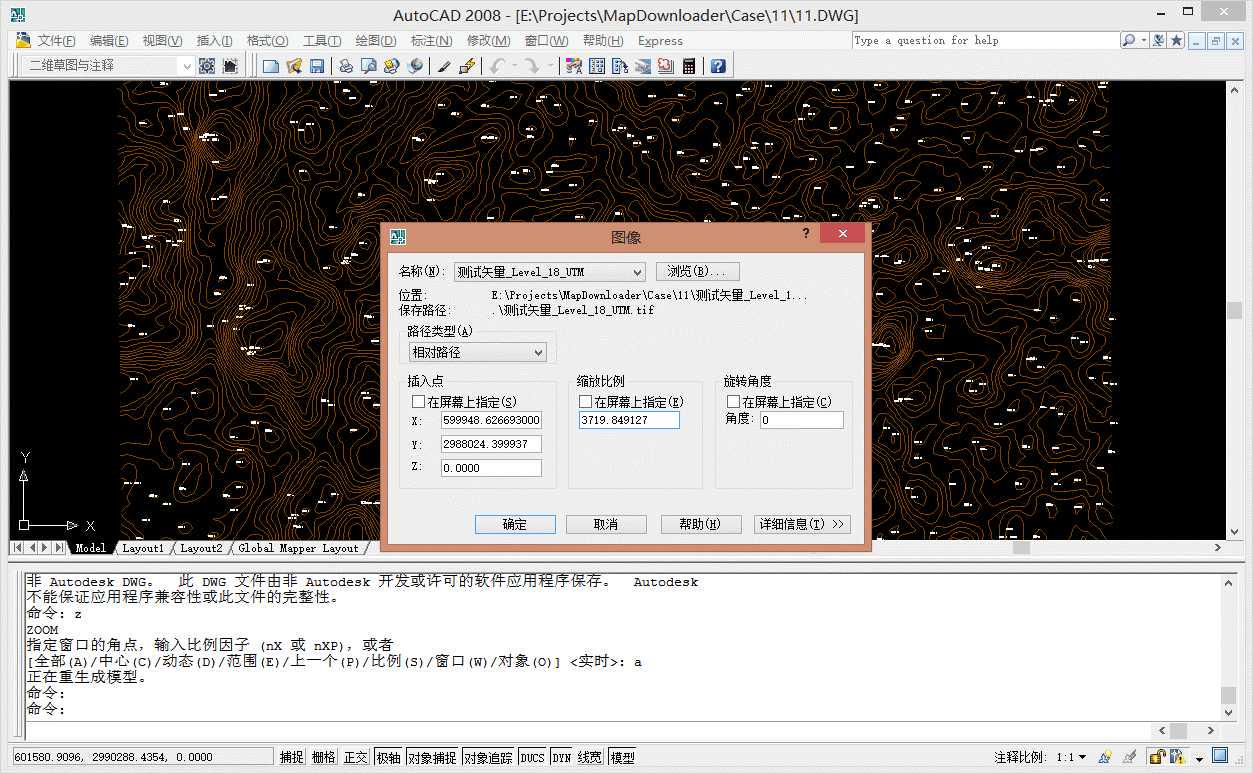Click the X coordinate input field
Viewport: 1253px width, 774px height.
490,421
